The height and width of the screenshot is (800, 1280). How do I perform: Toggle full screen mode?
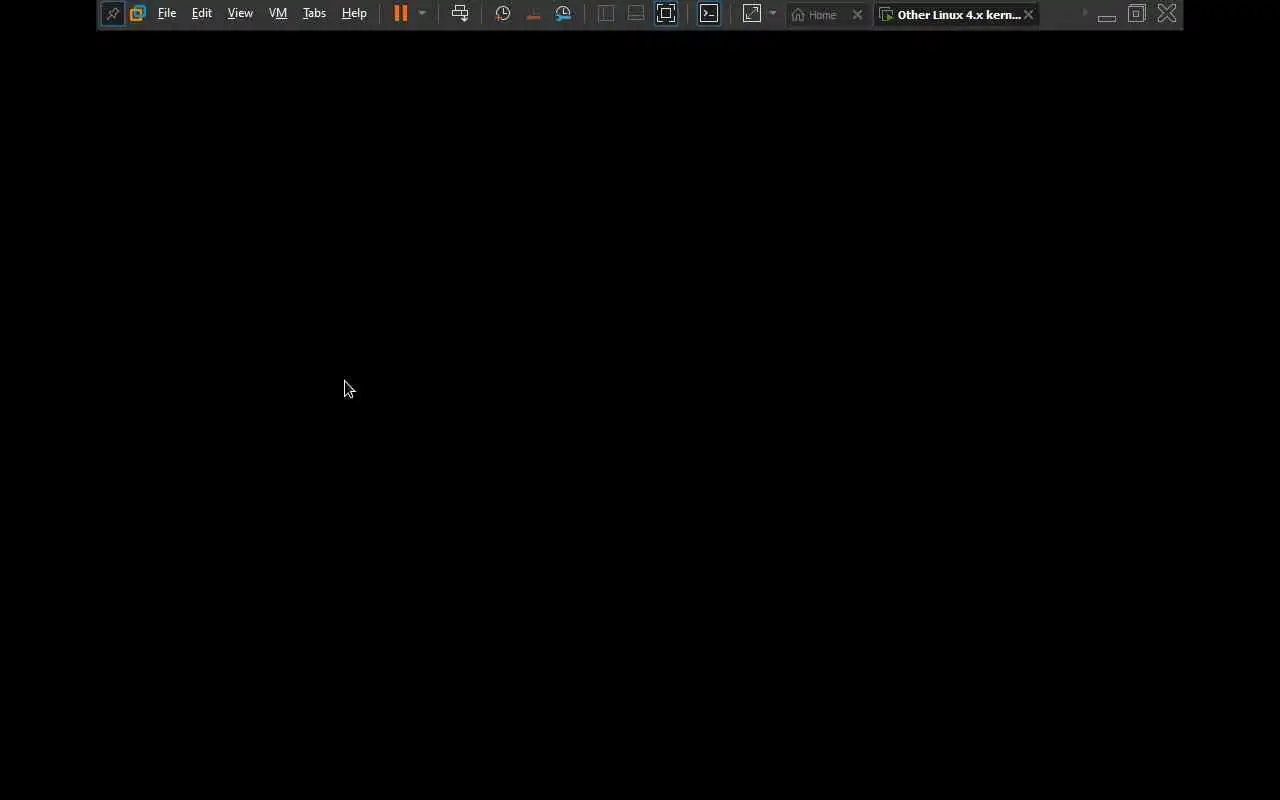click(666, 14)
